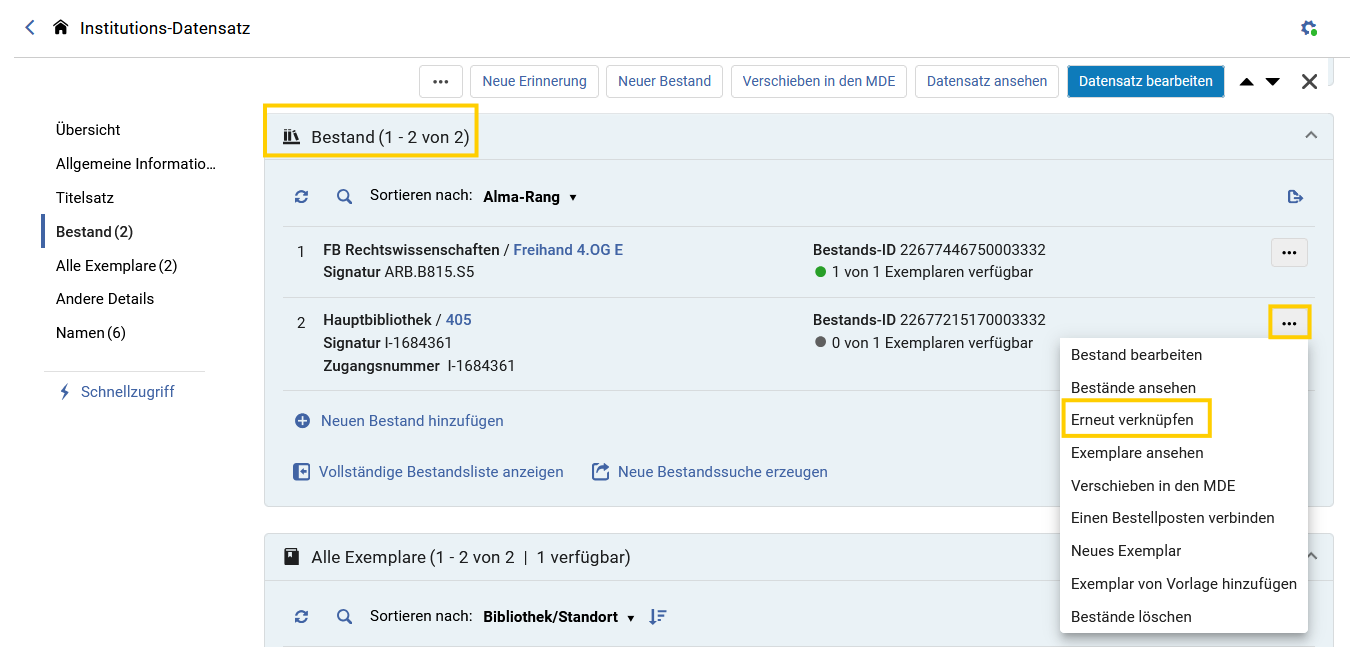Navigate to next record with down arrow

1272,82
